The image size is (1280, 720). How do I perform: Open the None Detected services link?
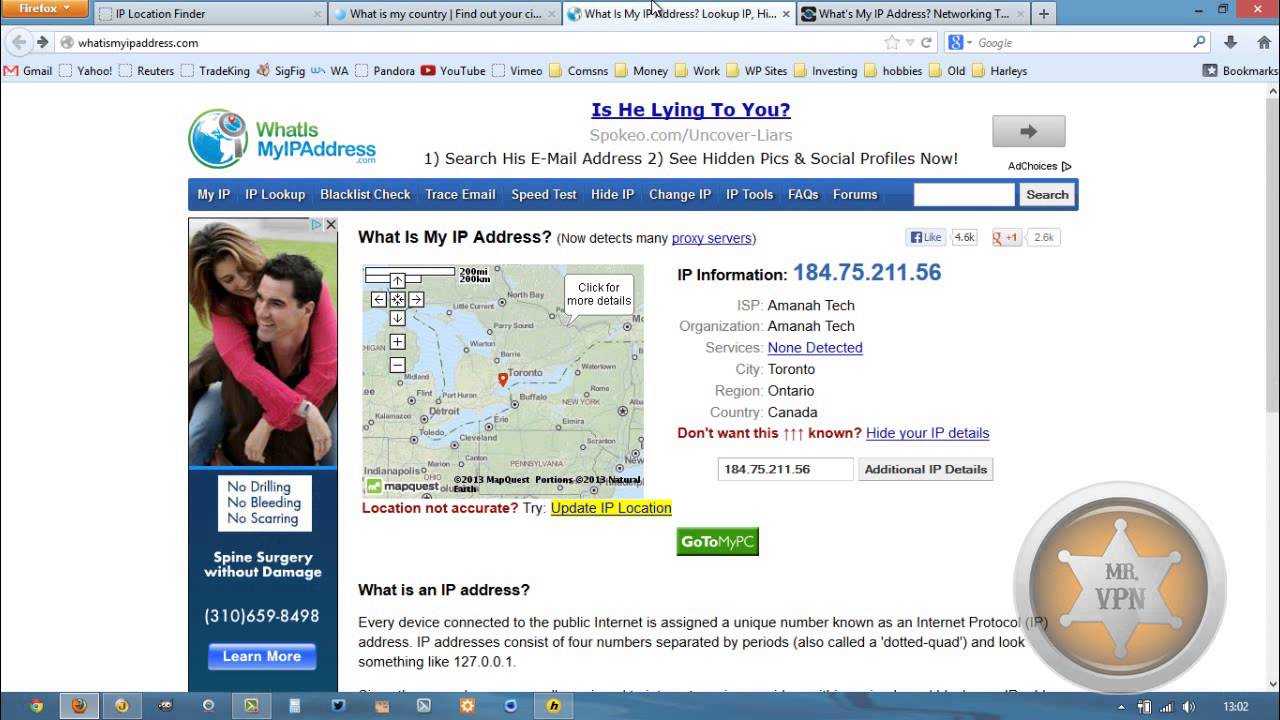click(815, 348)
